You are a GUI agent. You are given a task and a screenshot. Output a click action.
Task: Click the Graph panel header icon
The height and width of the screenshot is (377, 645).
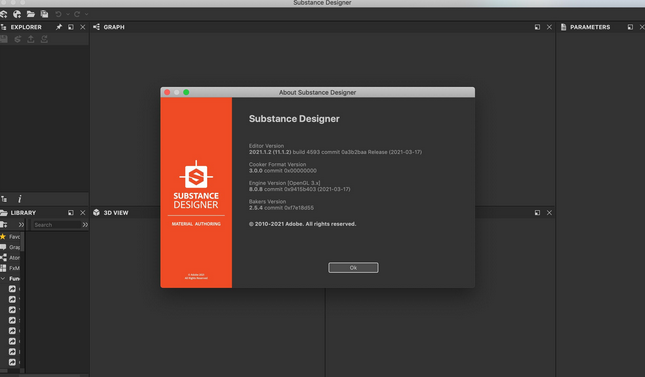pyautogui.click(x=96, y=27)
